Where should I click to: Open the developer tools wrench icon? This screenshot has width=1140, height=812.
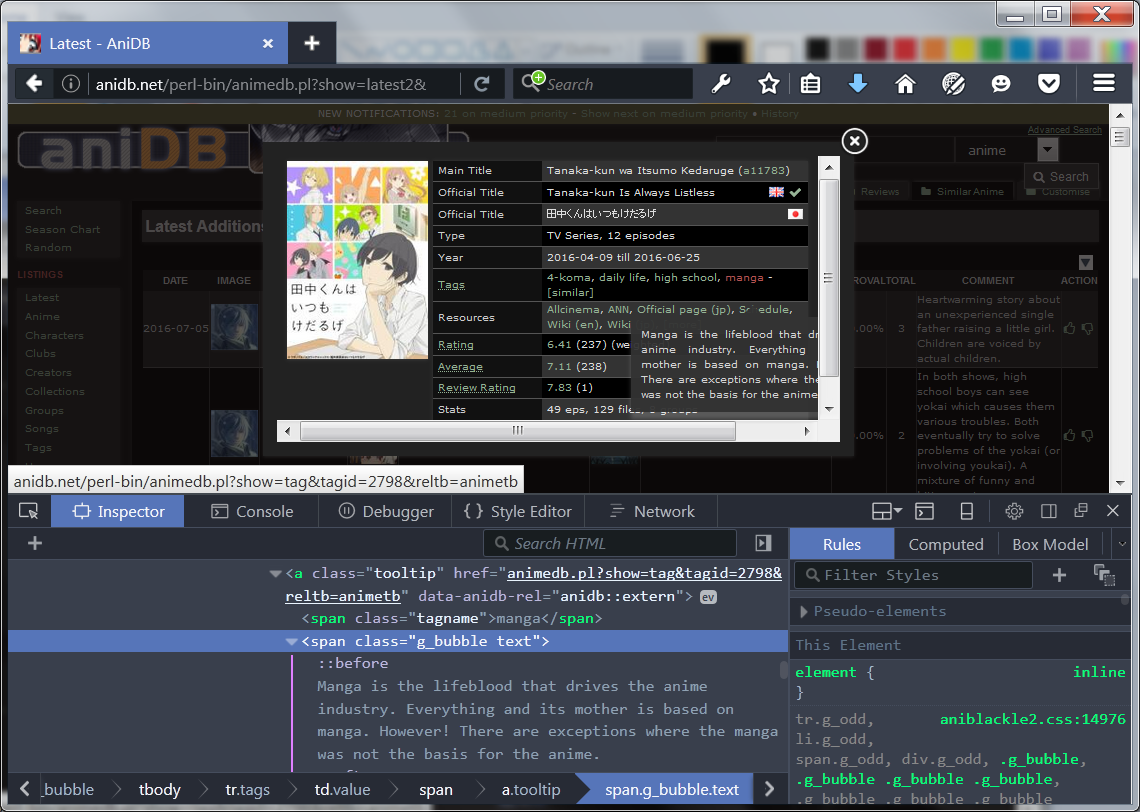point(721,84)
